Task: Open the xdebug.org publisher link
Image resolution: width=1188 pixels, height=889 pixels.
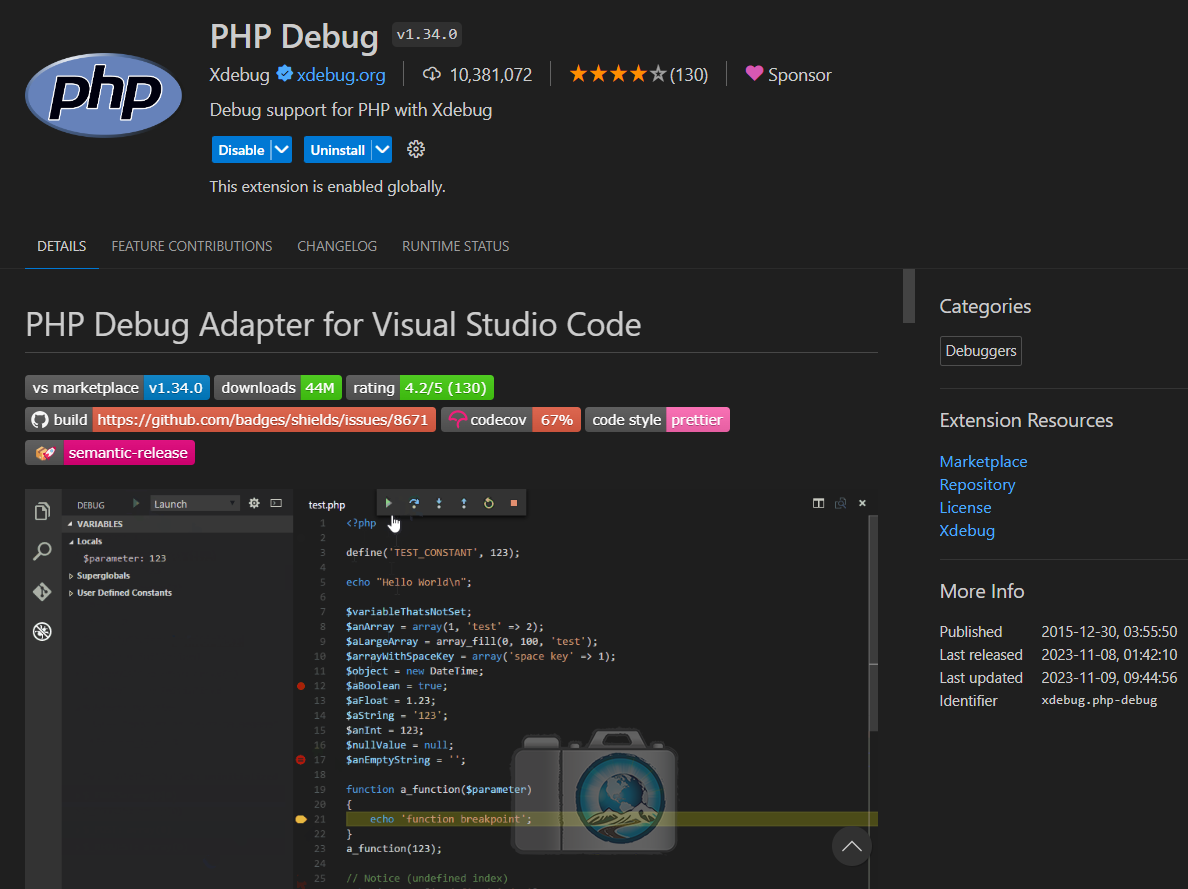Action: [x=341, y=75]
